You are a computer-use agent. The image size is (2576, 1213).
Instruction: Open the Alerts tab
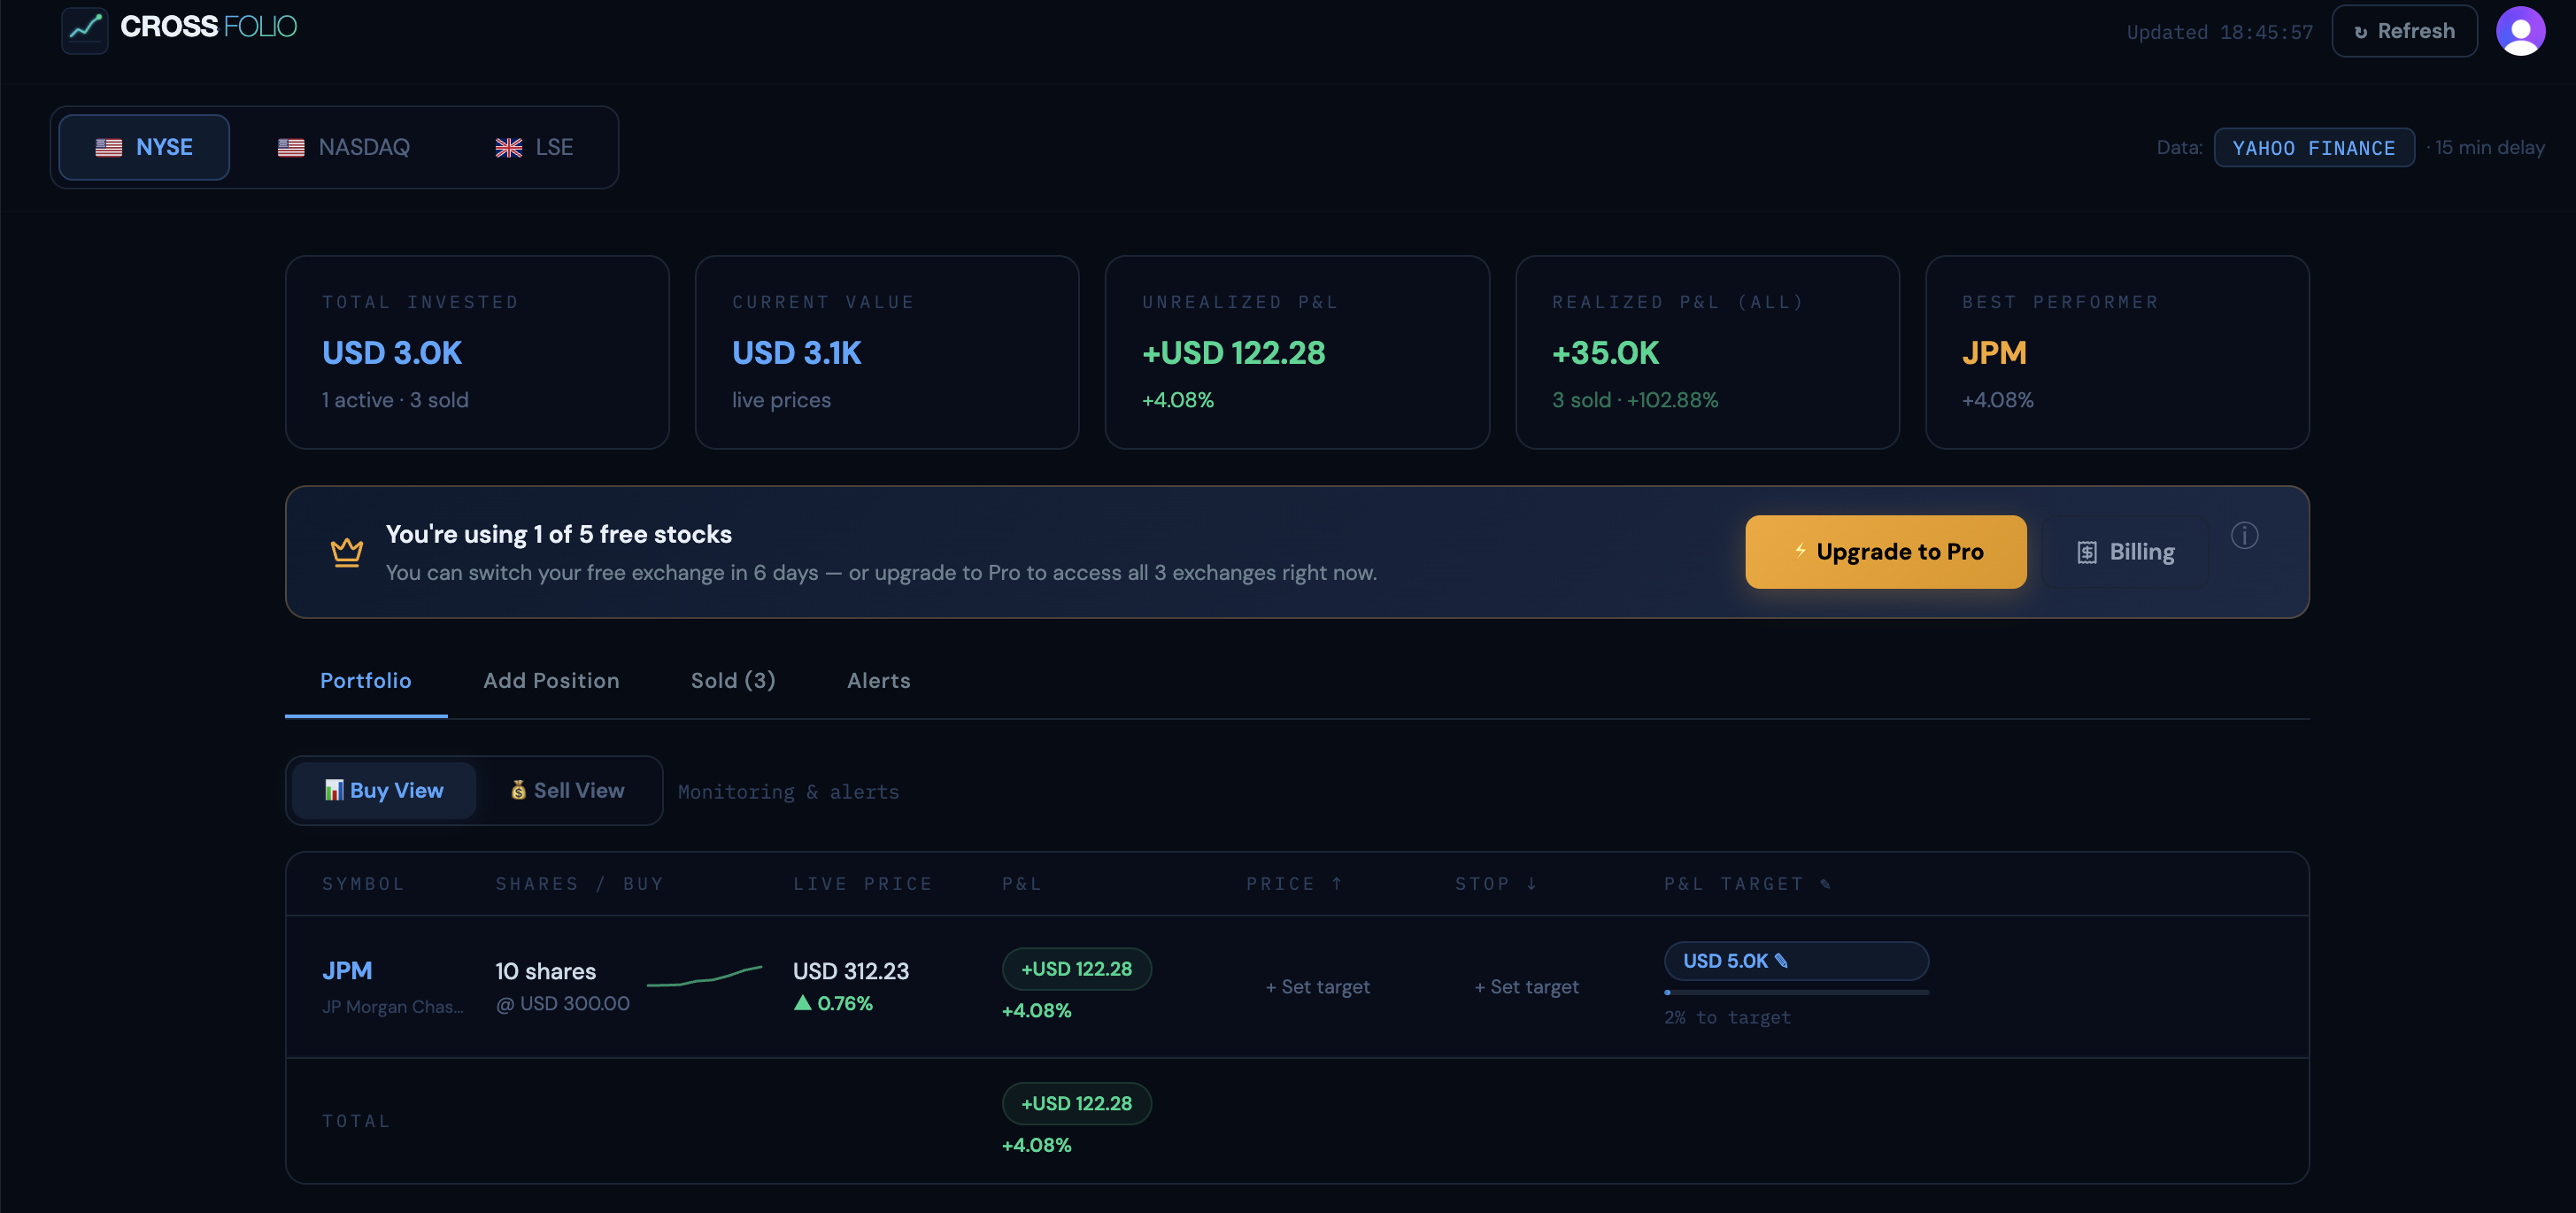point(878,681)
